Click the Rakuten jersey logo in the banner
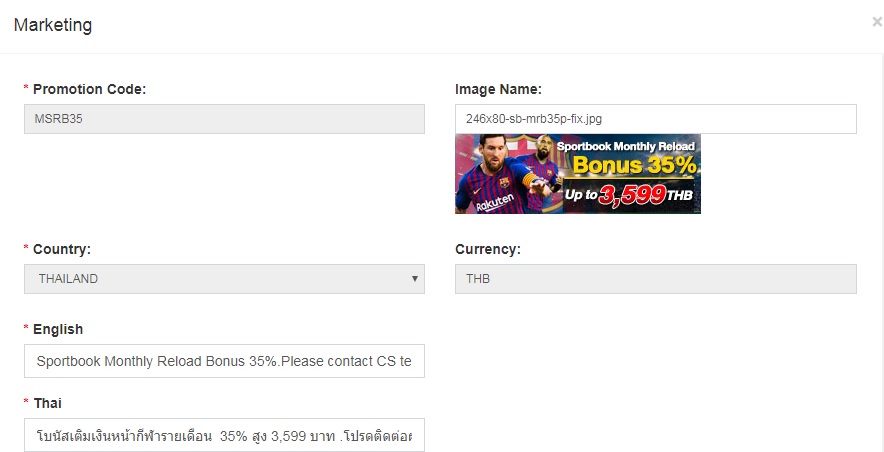Viewport: 884px width, 452px height. tap(495, 202)
